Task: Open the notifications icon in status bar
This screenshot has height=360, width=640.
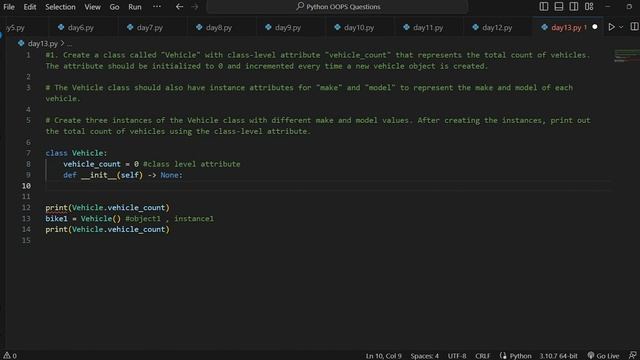Action: pyautogui.click(x=633, y=356)
